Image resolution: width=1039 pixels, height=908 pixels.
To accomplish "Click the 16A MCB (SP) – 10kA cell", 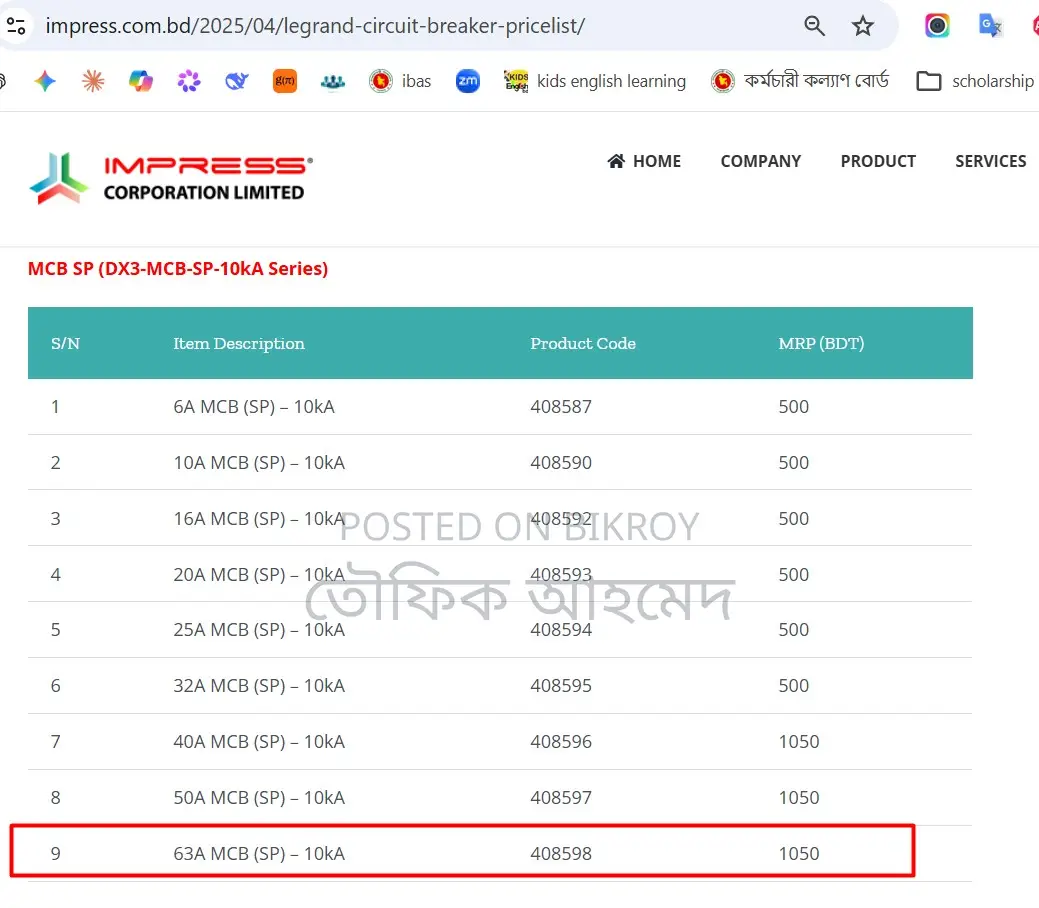I will (259, 518).
